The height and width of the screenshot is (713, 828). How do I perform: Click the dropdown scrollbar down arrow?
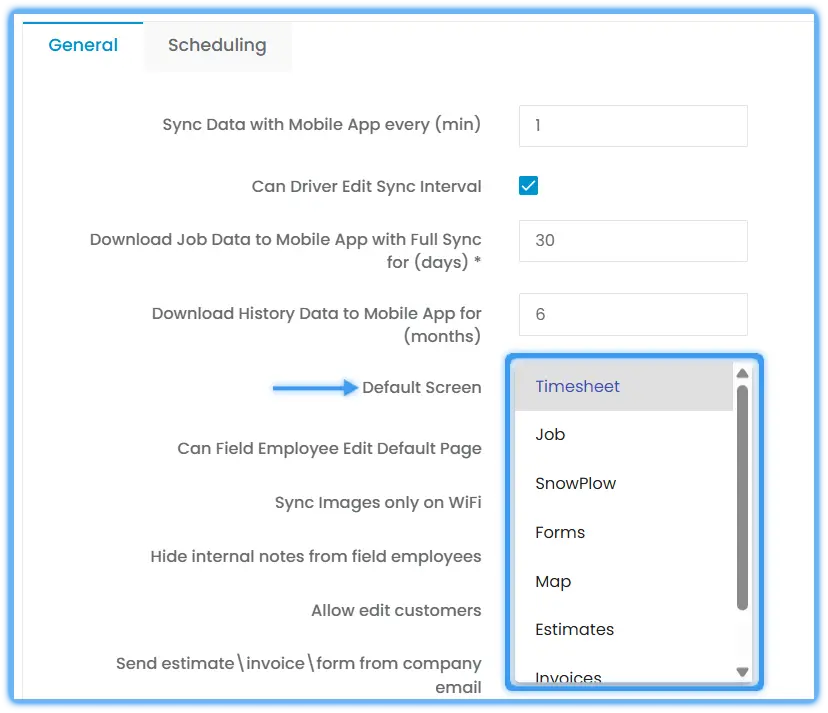pos(742,672)
